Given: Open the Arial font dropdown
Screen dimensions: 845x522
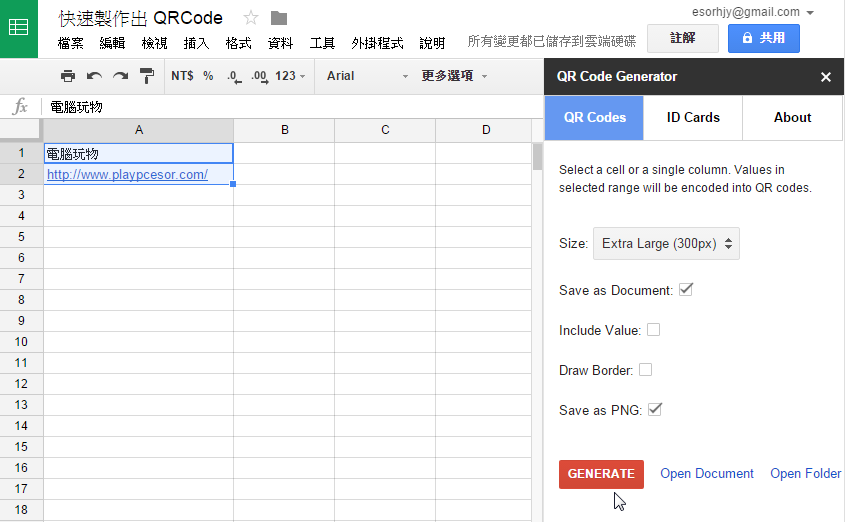Looking at the screenshot, I should click(x=367, y=76).
